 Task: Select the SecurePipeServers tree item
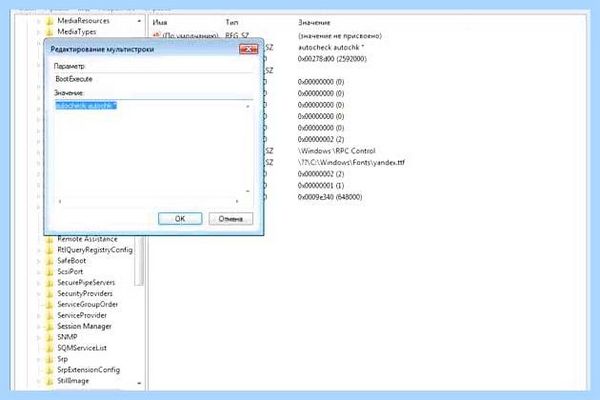click(86, 283)
